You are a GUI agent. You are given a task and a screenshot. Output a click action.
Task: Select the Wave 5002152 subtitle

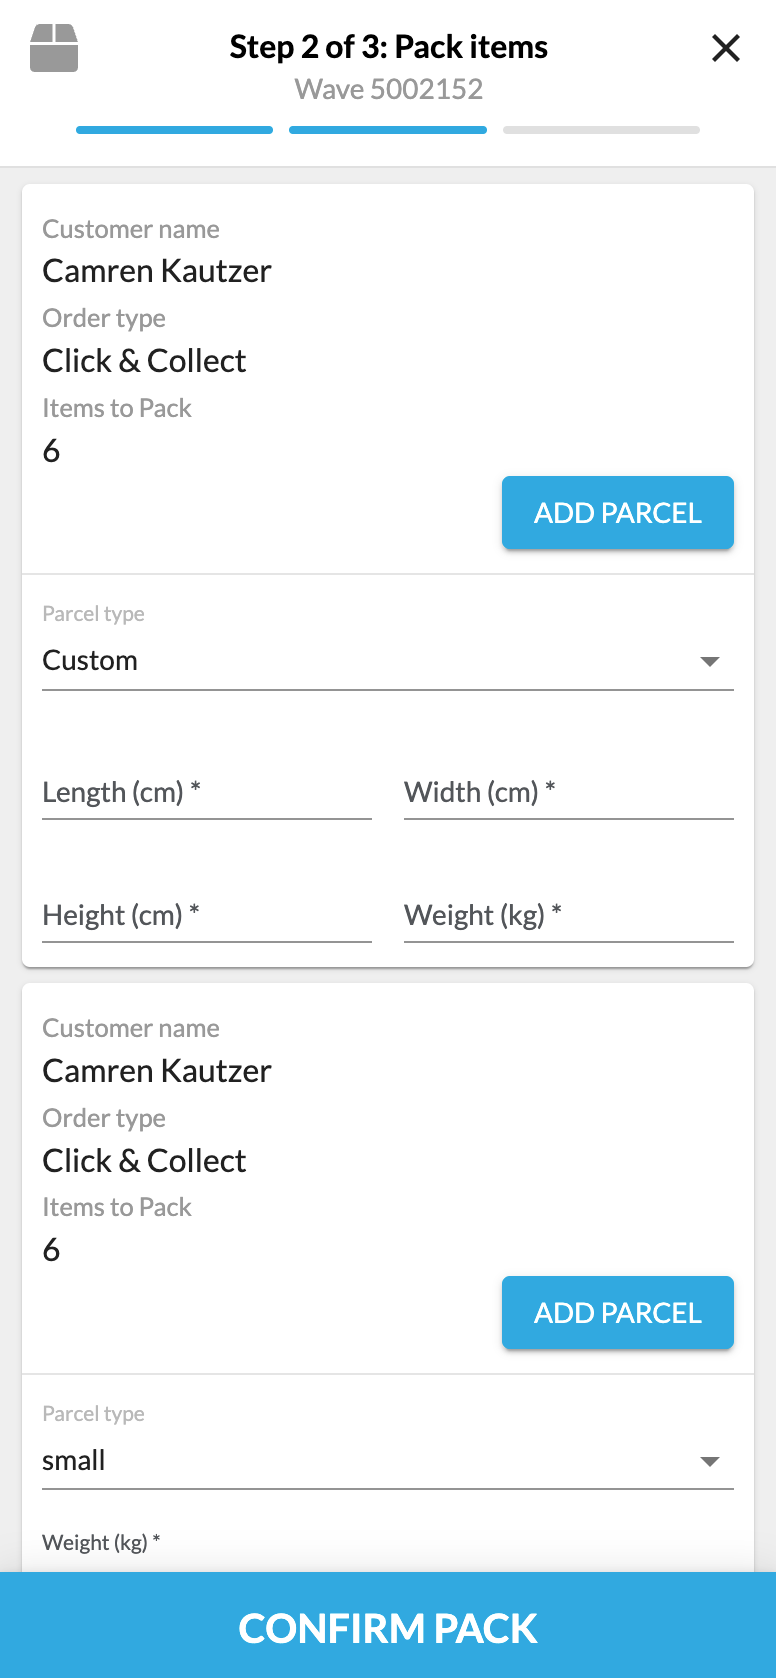(388, 89)
